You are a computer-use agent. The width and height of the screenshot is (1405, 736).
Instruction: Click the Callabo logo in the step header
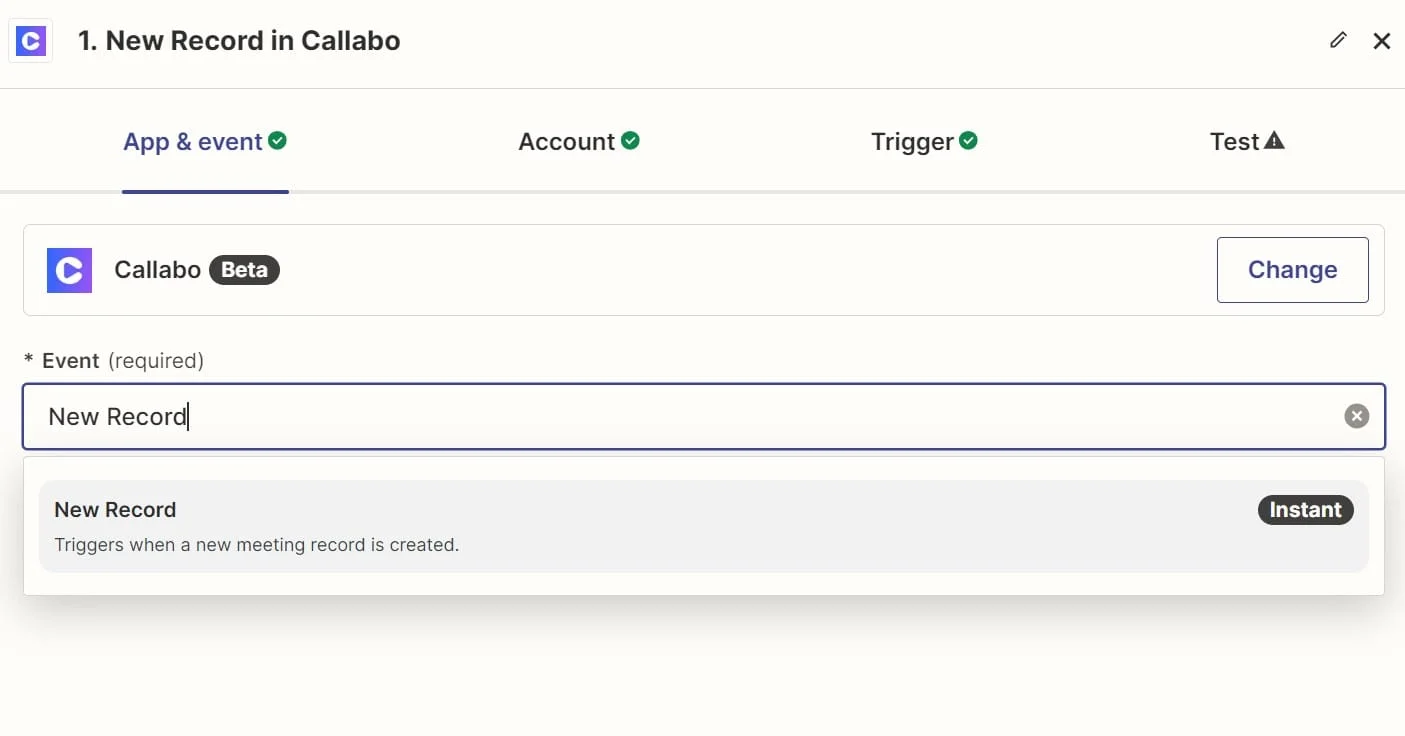31,41
